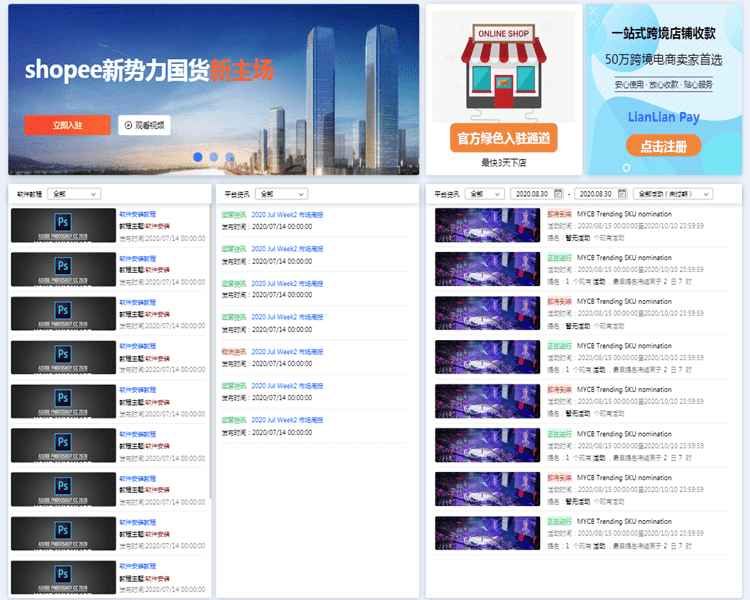Open the first MYCB Trending SKU thumbnail
The width and height of the screenshot is (750, 600).
487,225
